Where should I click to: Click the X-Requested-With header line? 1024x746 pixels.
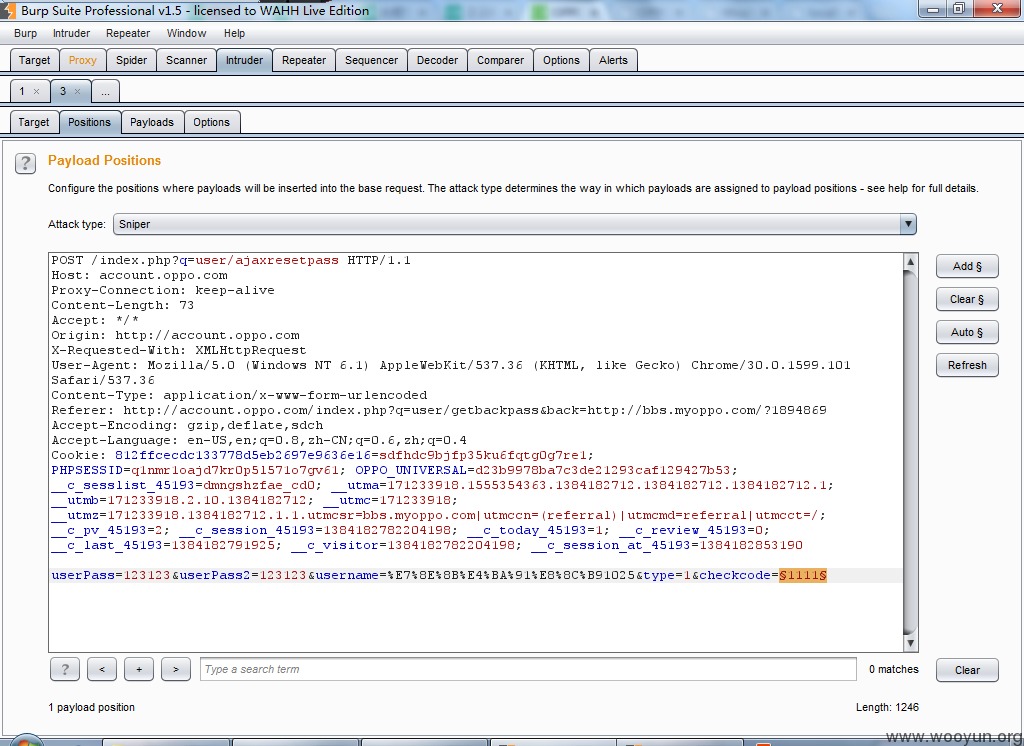click(179, 350)
